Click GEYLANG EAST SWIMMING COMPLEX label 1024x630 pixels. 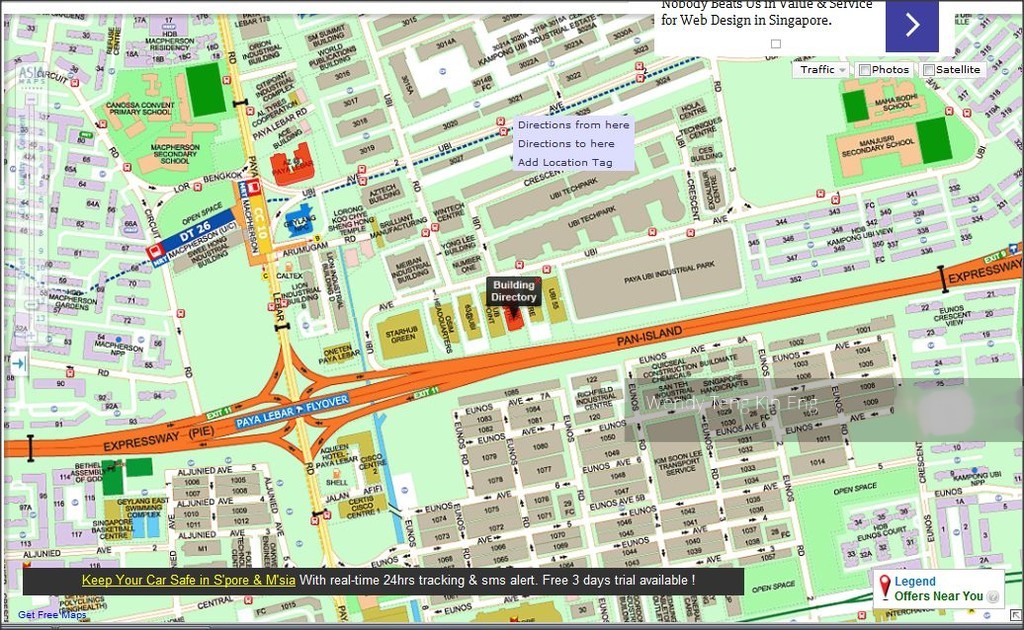143,508
